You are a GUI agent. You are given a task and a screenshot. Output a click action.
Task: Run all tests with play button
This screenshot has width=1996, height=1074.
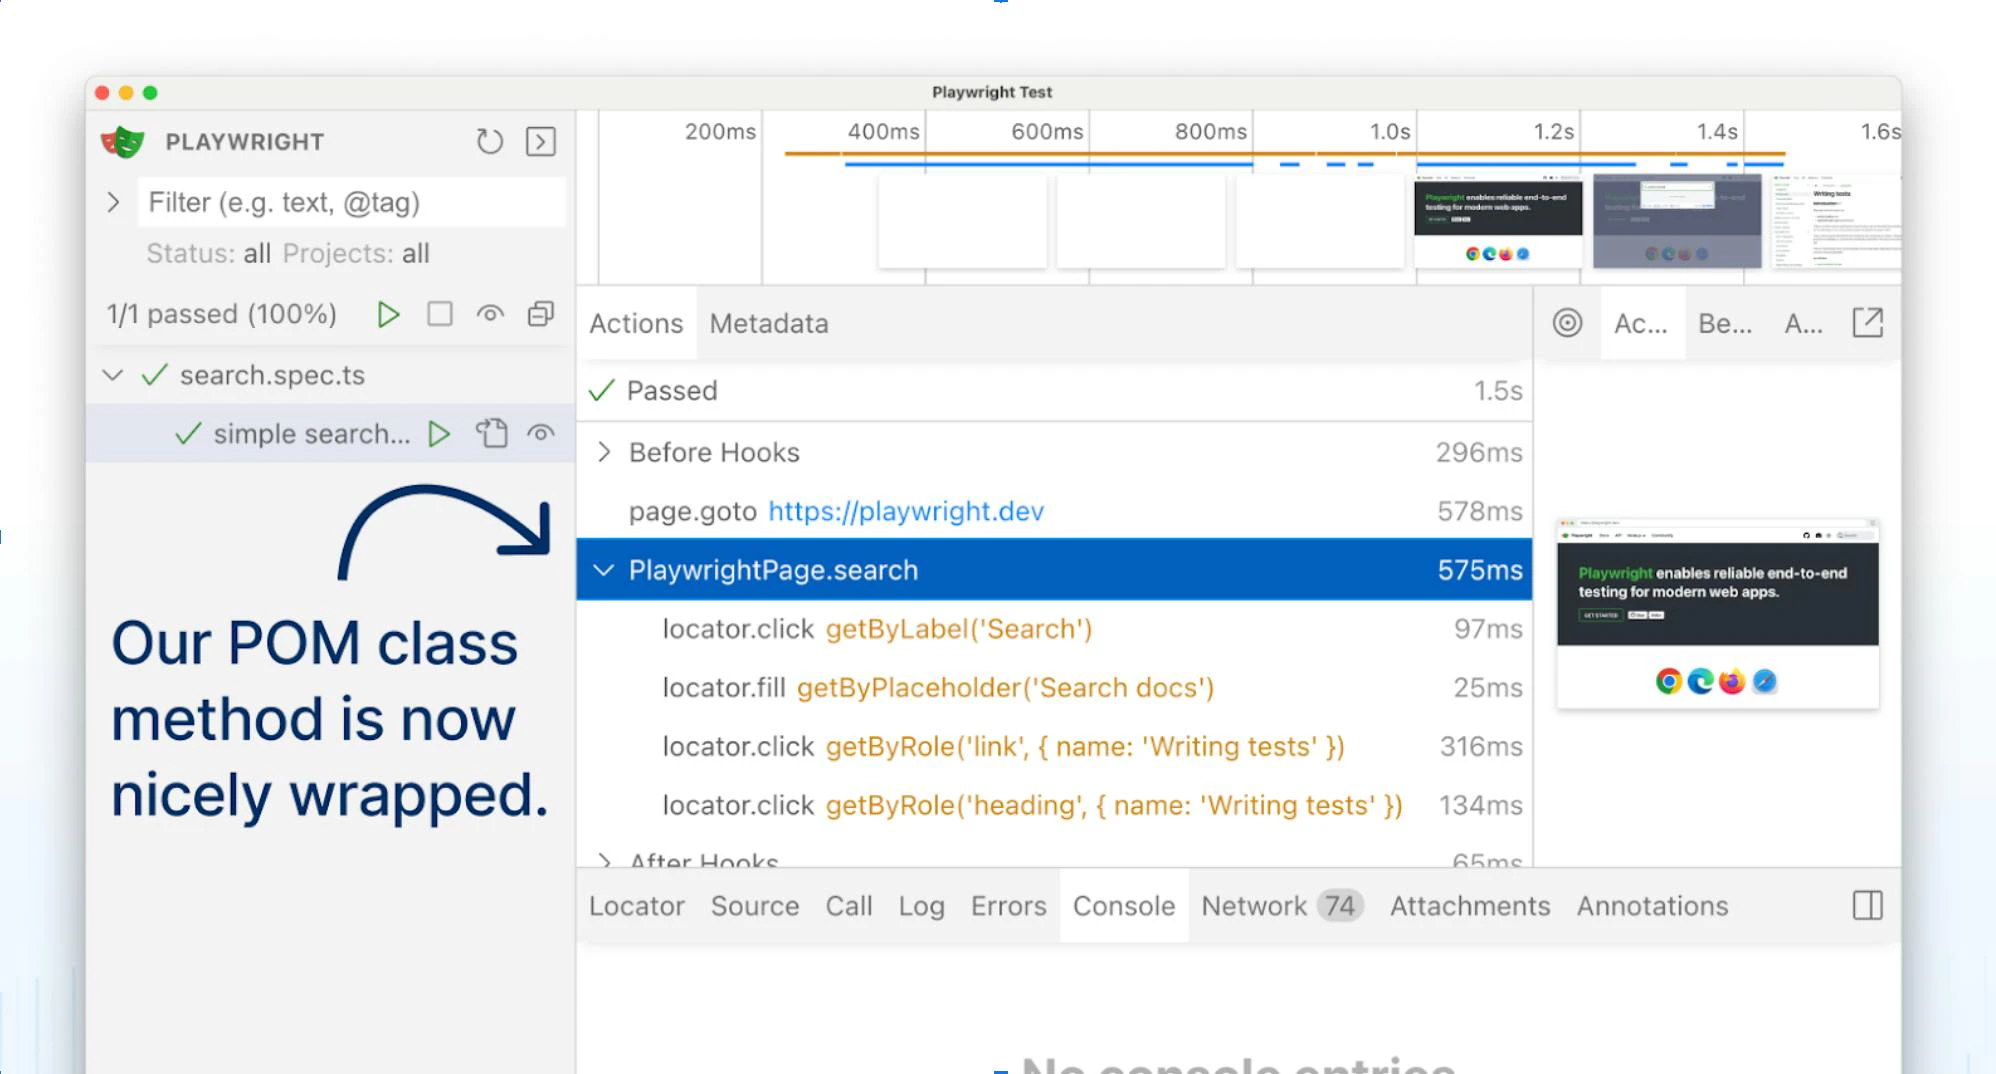(x=388, y=315)
